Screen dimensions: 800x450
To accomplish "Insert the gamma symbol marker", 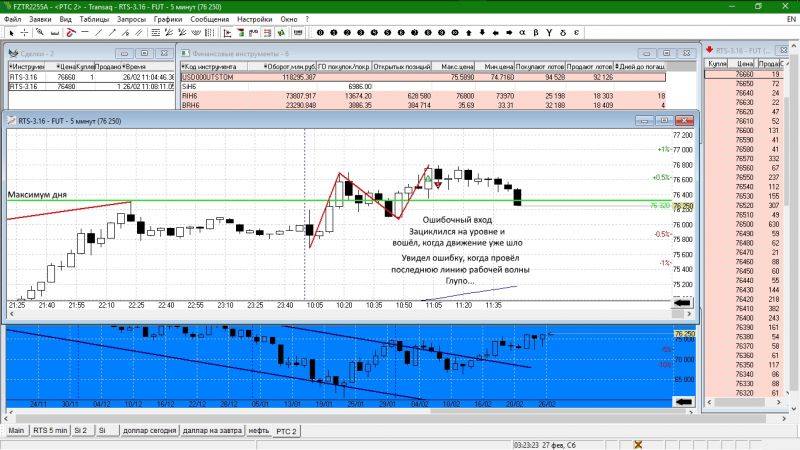I will pos(549,33).
